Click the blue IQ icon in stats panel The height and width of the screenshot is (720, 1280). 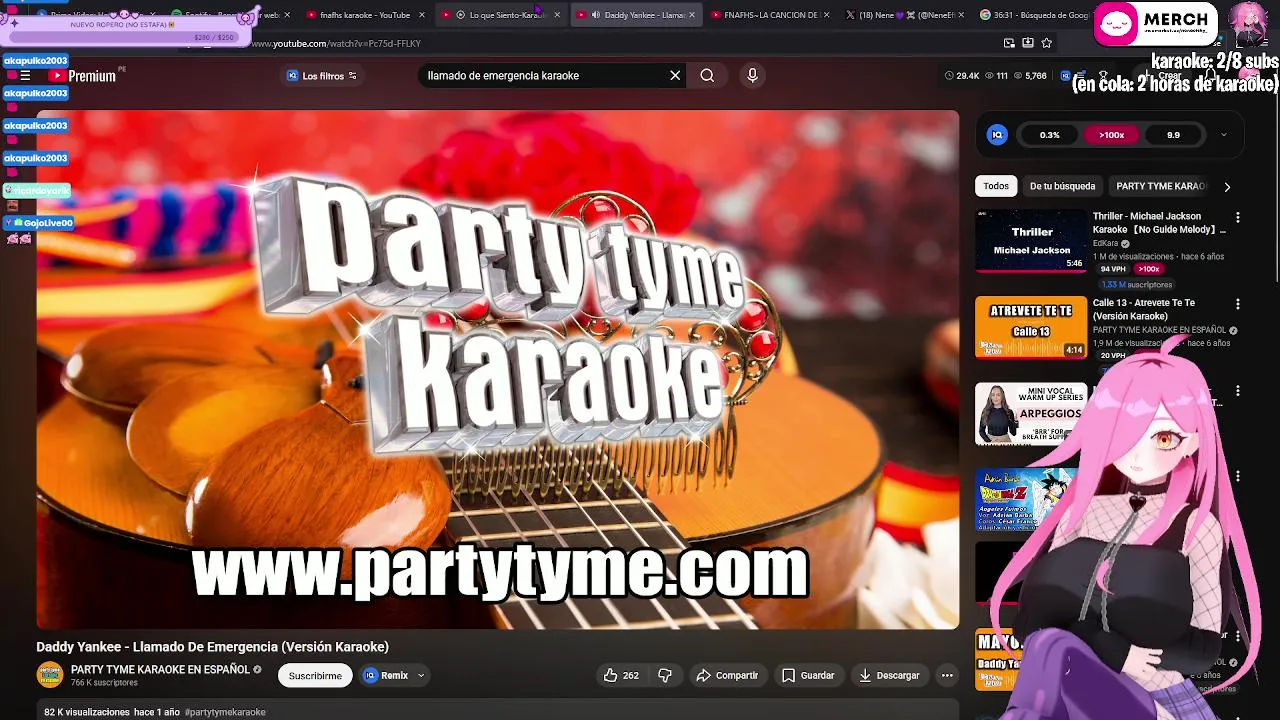click(997, 135)
